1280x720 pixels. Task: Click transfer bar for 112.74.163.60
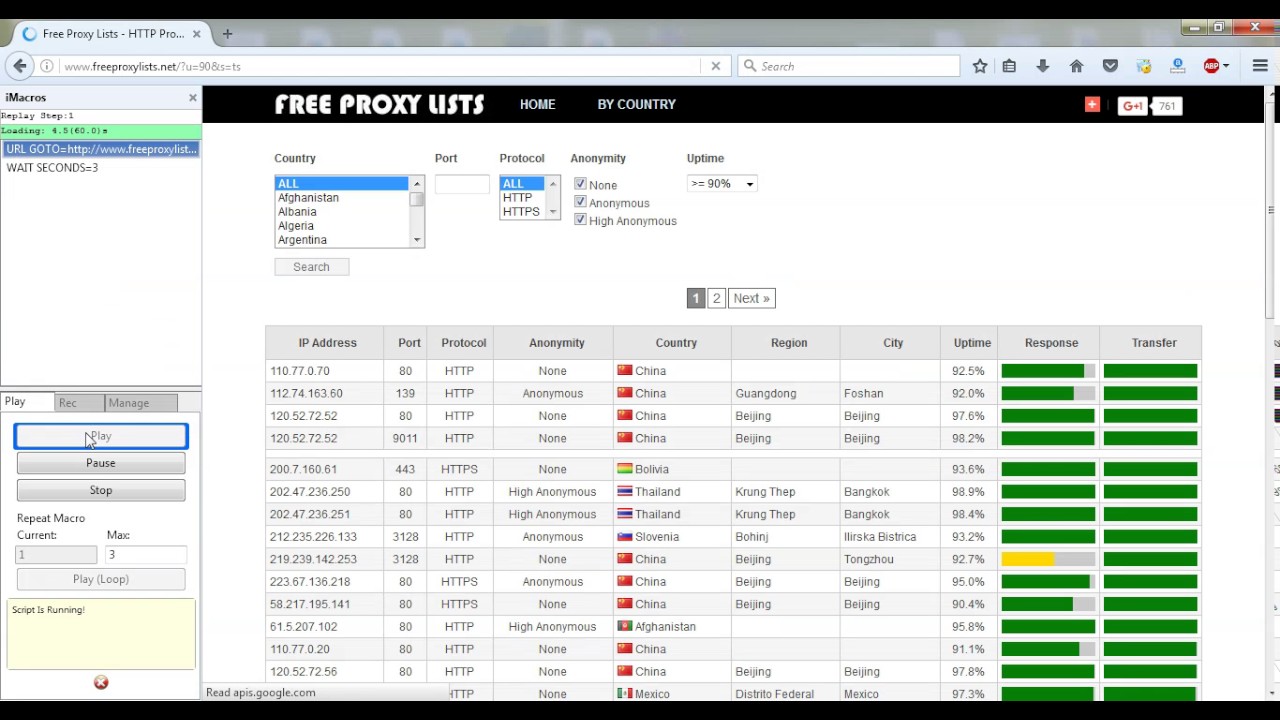pyautogui.click(x=1150, y=393)
